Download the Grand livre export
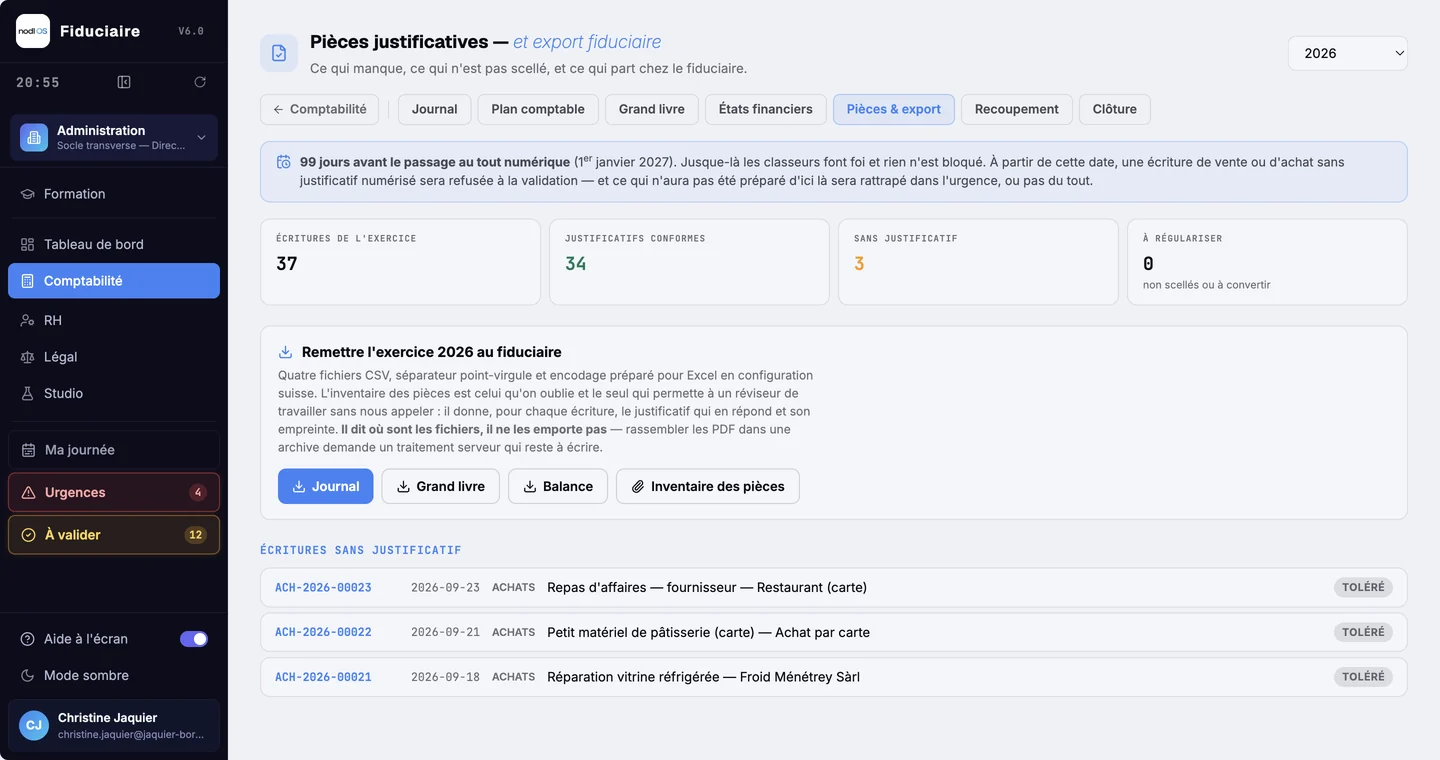The height and width of the screenshot is (760, 1440). tap(441, 486)
